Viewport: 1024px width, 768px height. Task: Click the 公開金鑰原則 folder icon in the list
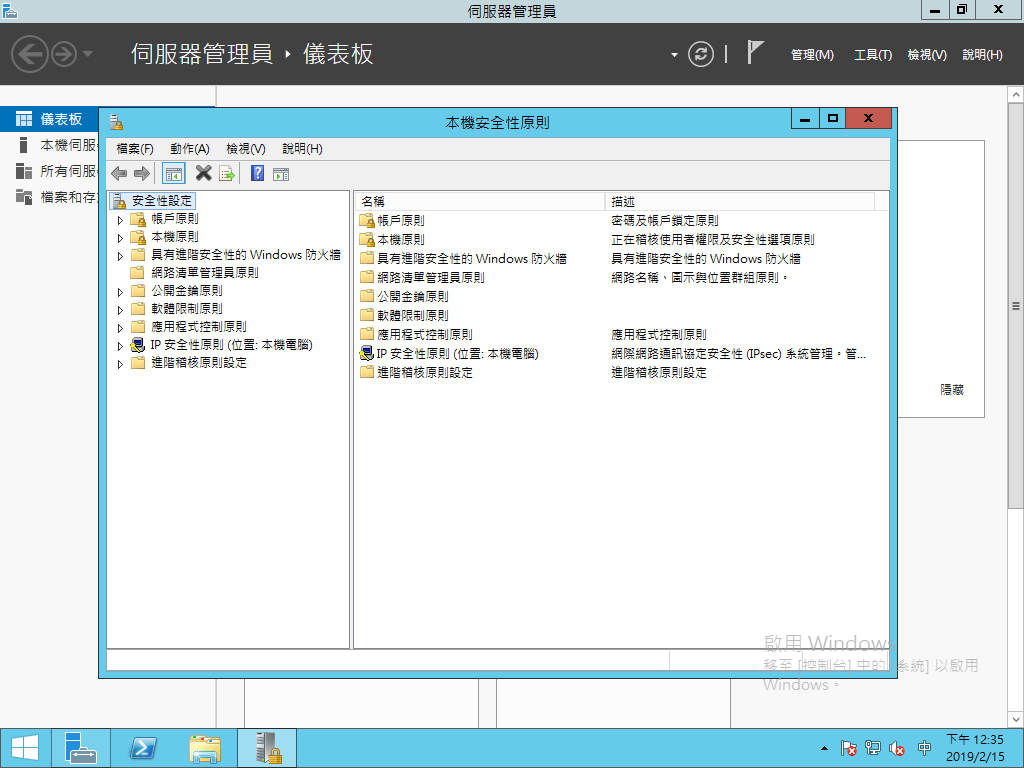point(367,296)
